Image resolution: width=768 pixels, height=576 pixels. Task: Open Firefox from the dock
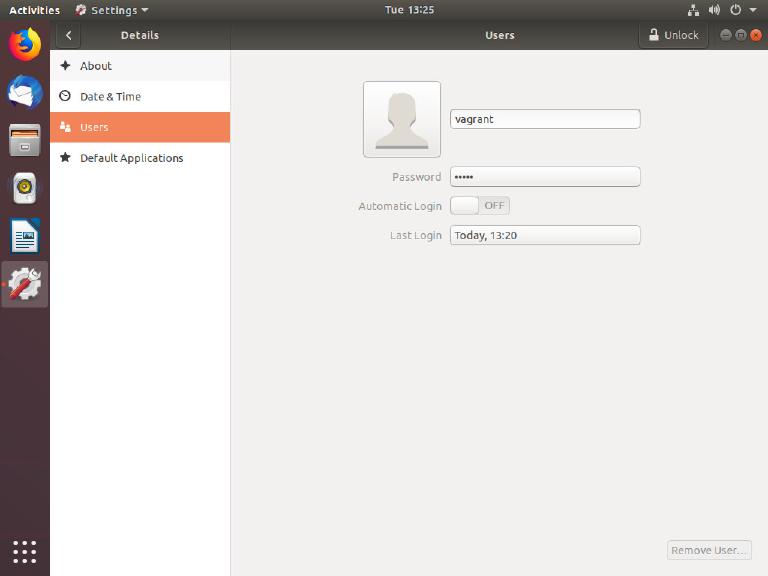25,44
